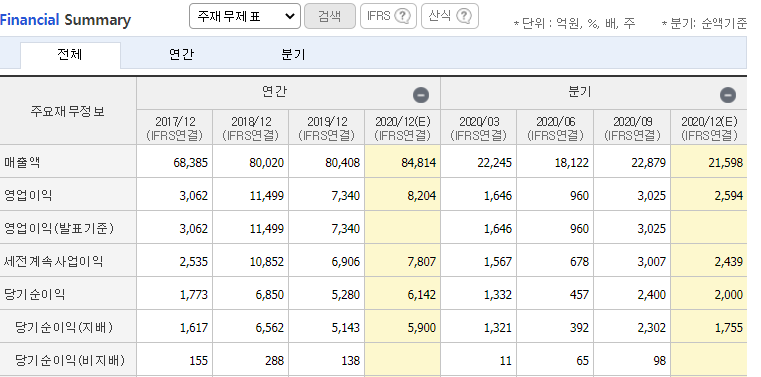Image resolution: width=761 pixels, height=377 pixels.
Task: Click the 80,020 sales value
Action: tap(266, 163)
